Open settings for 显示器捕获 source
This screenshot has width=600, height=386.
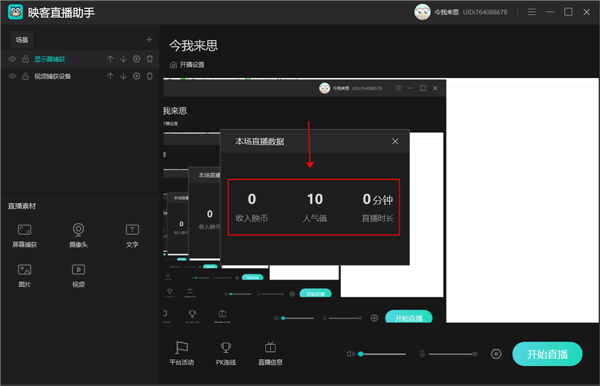pos(137,59)
